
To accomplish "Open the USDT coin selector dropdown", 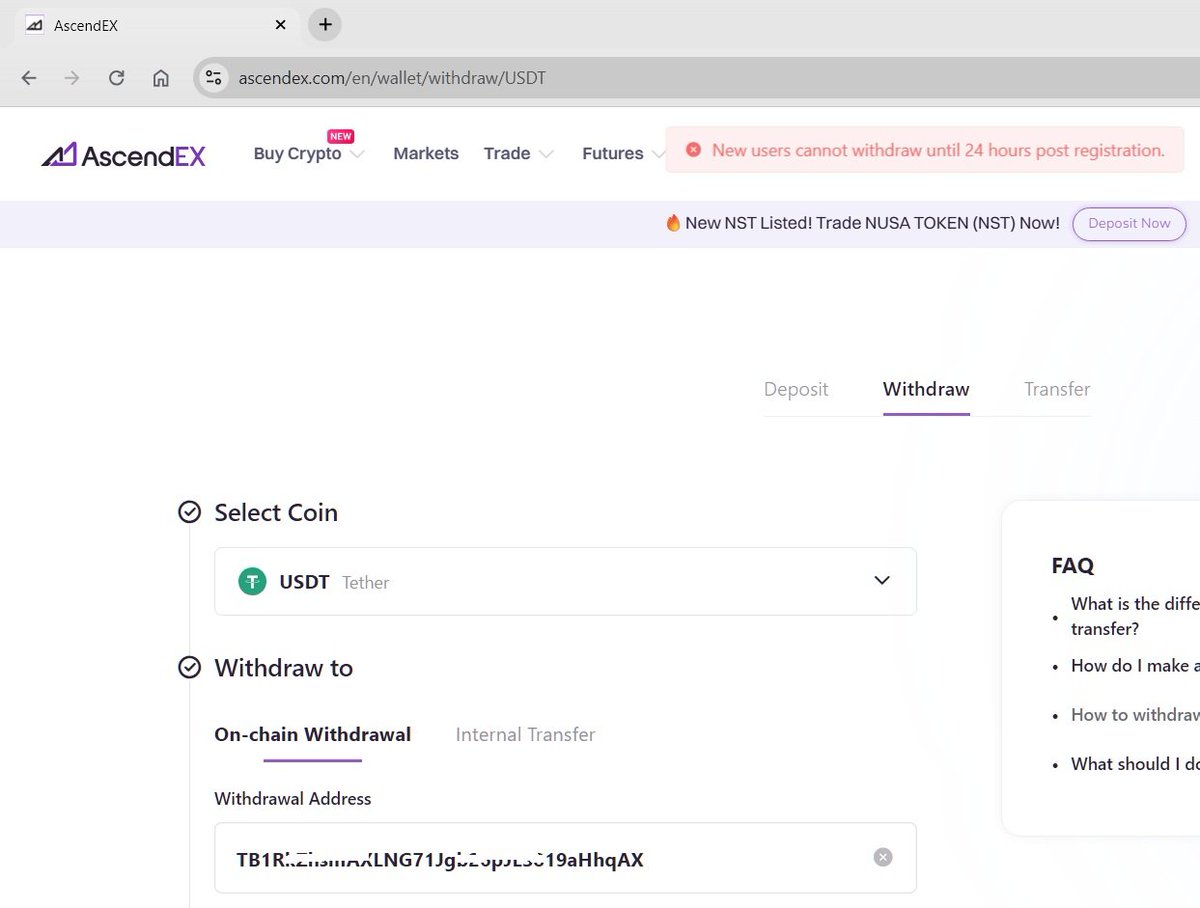I will pos(566,581).
